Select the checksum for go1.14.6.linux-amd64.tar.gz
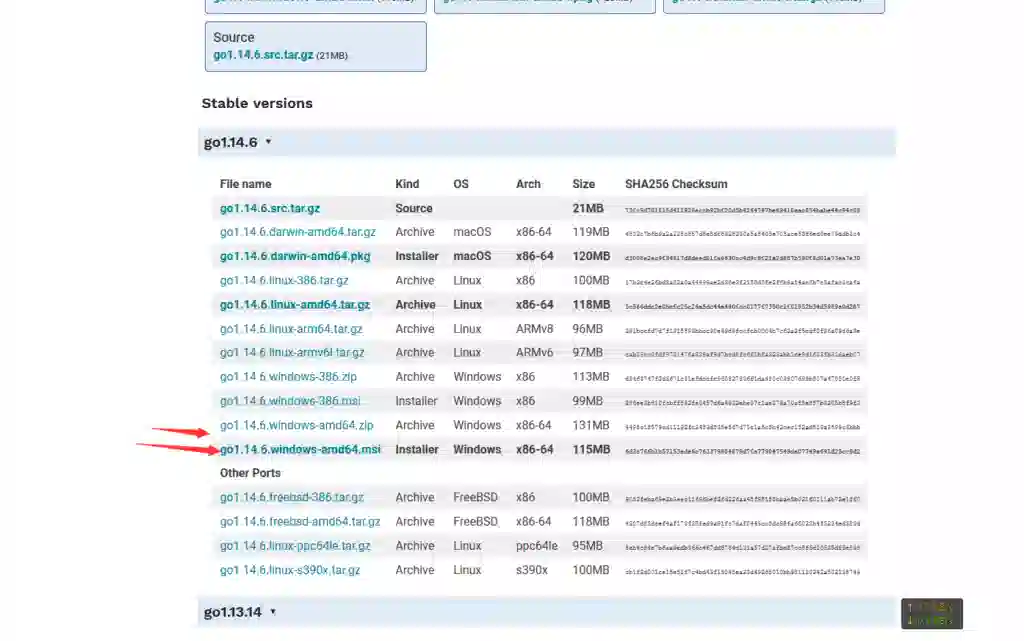 tap(743, 306)
